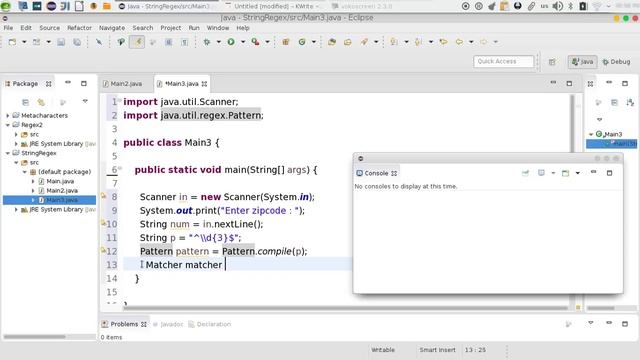The width and height of the screenshot is (640, 360).
Task: Collapse the Regex2 project
Action: pyautogui.click(x=8, y=125)
